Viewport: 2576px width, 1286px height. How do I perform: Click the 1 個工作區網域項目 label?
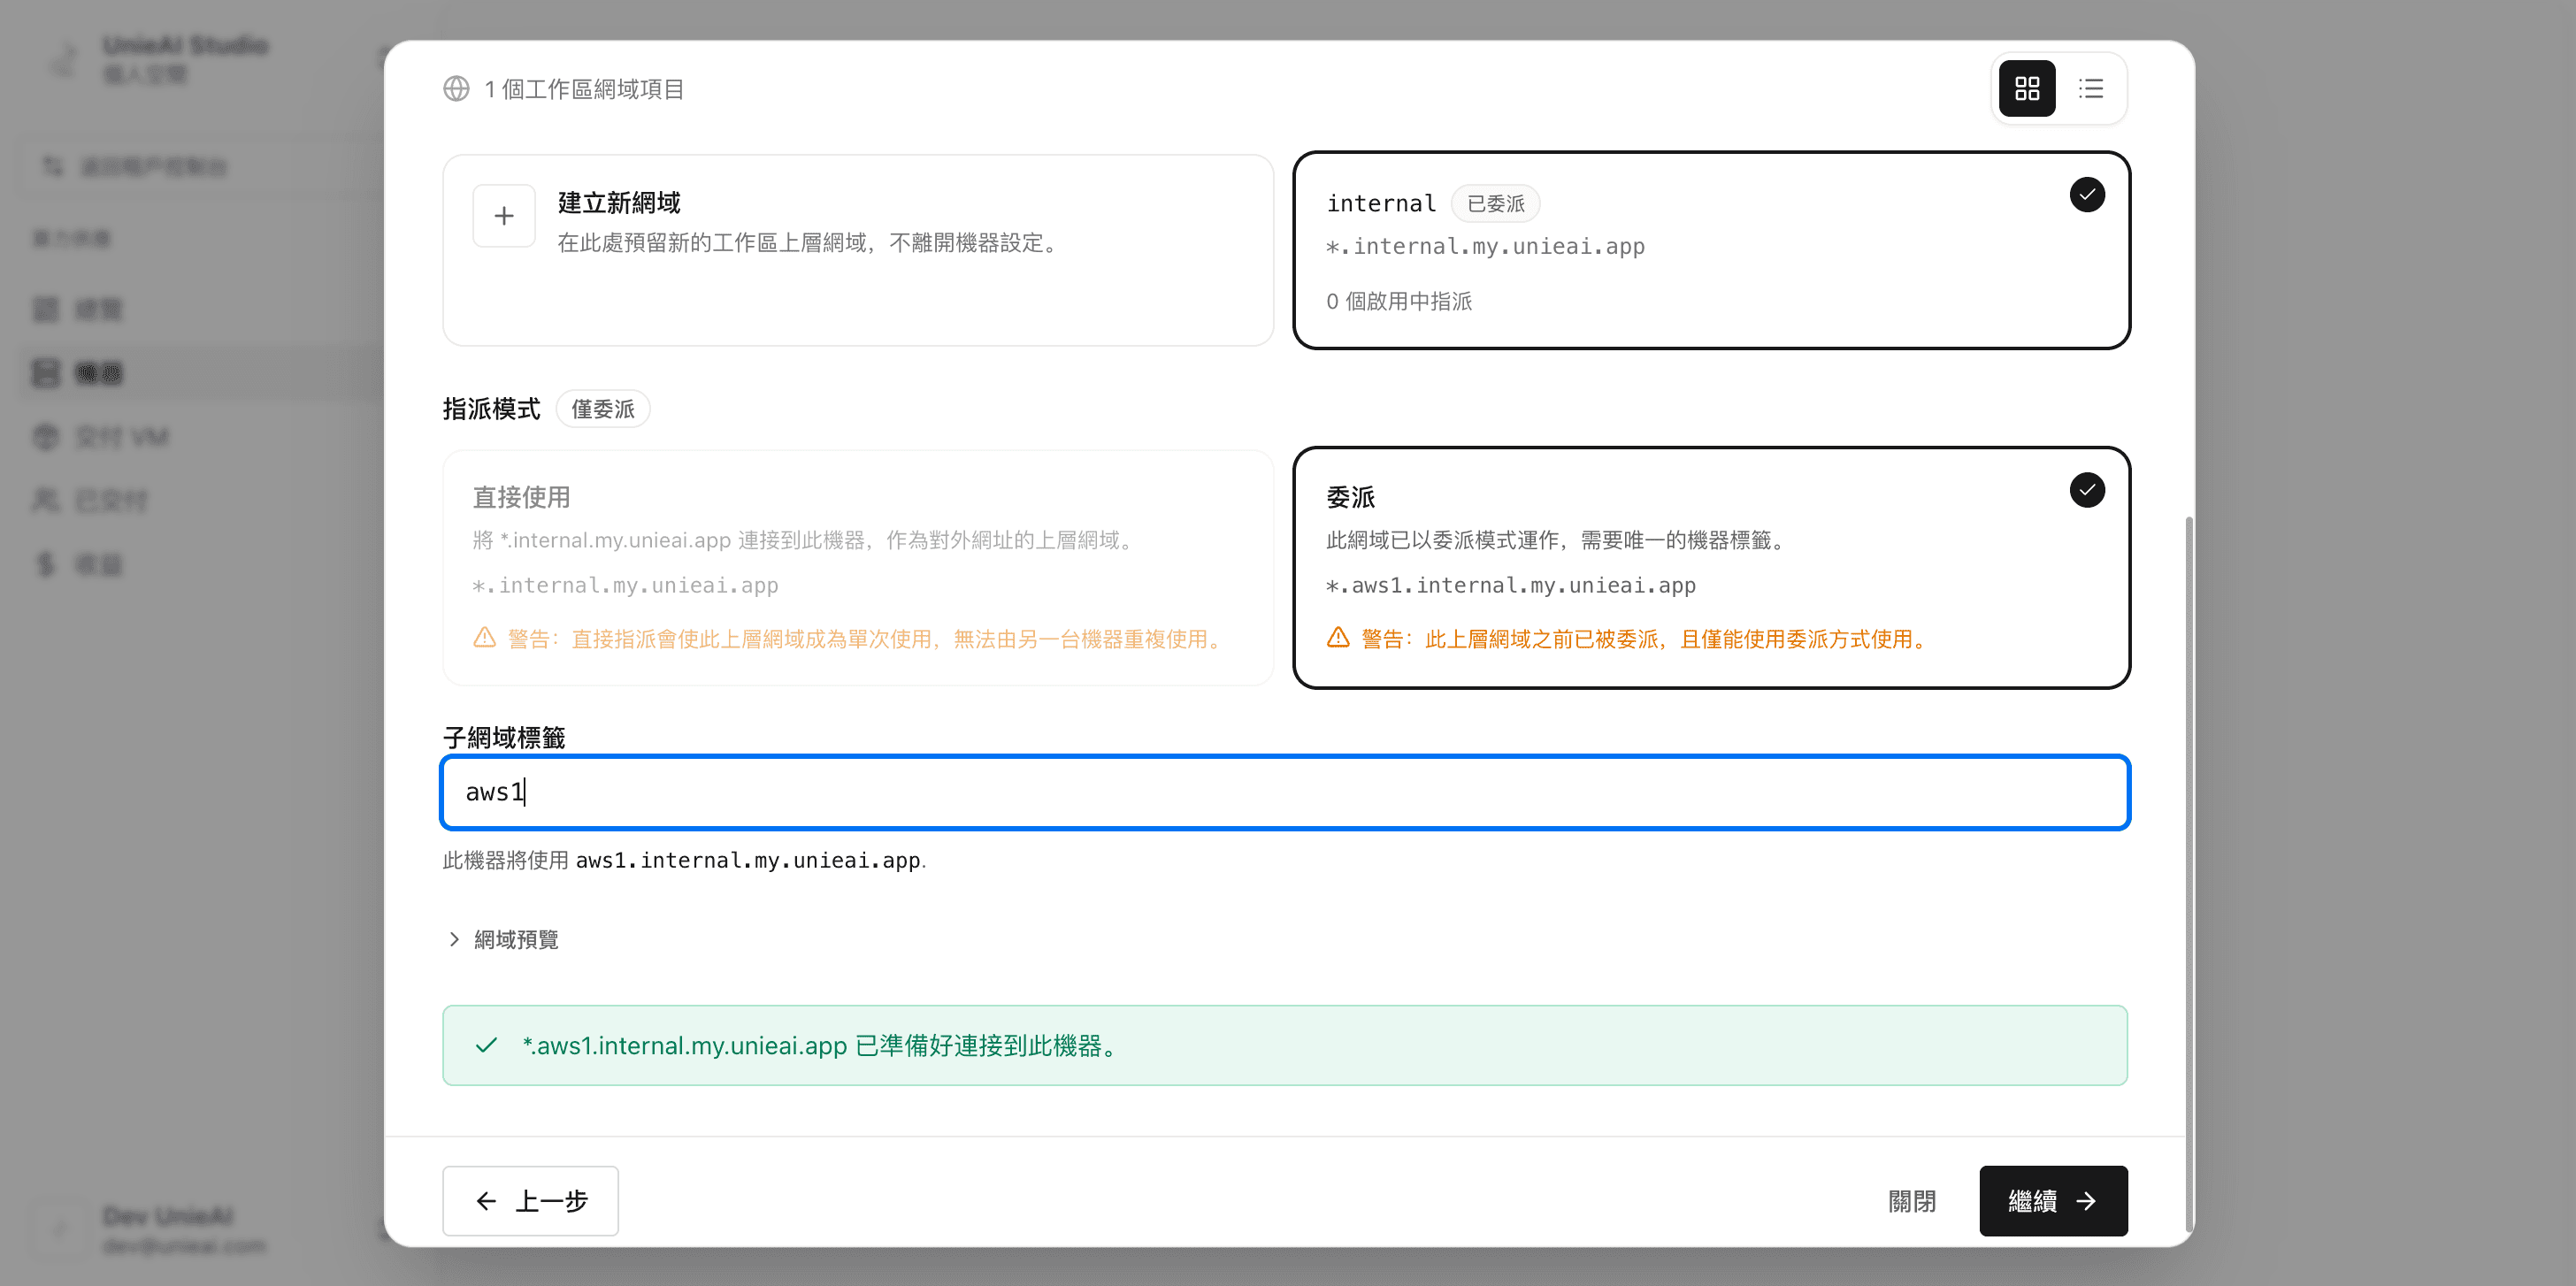(584, 89)
